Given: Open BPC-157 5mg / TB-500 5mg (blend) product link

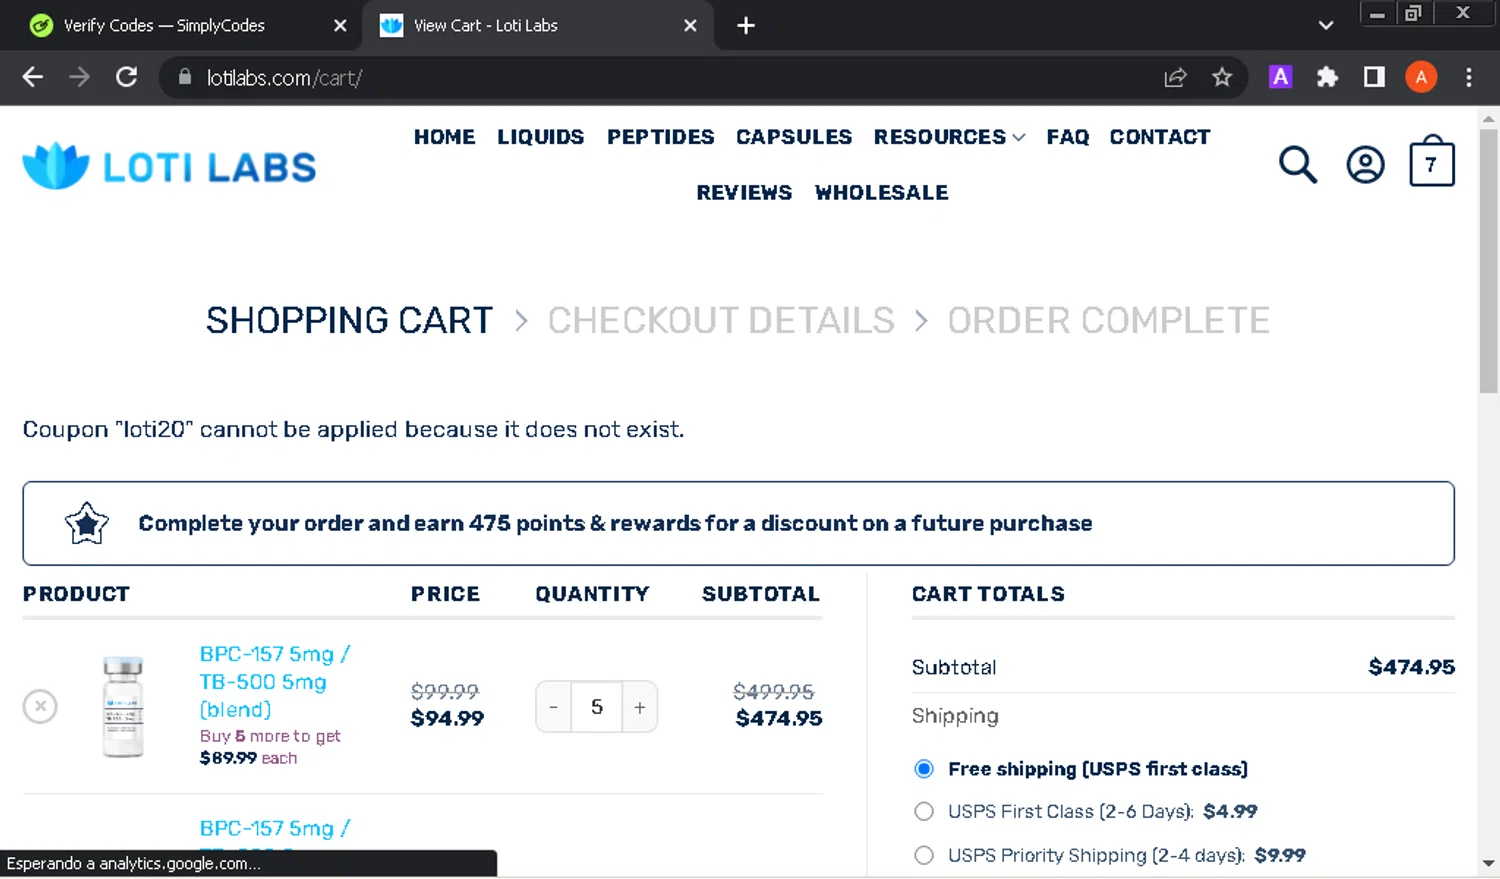Looking at the screenshot, I should (x=275, y=682).
